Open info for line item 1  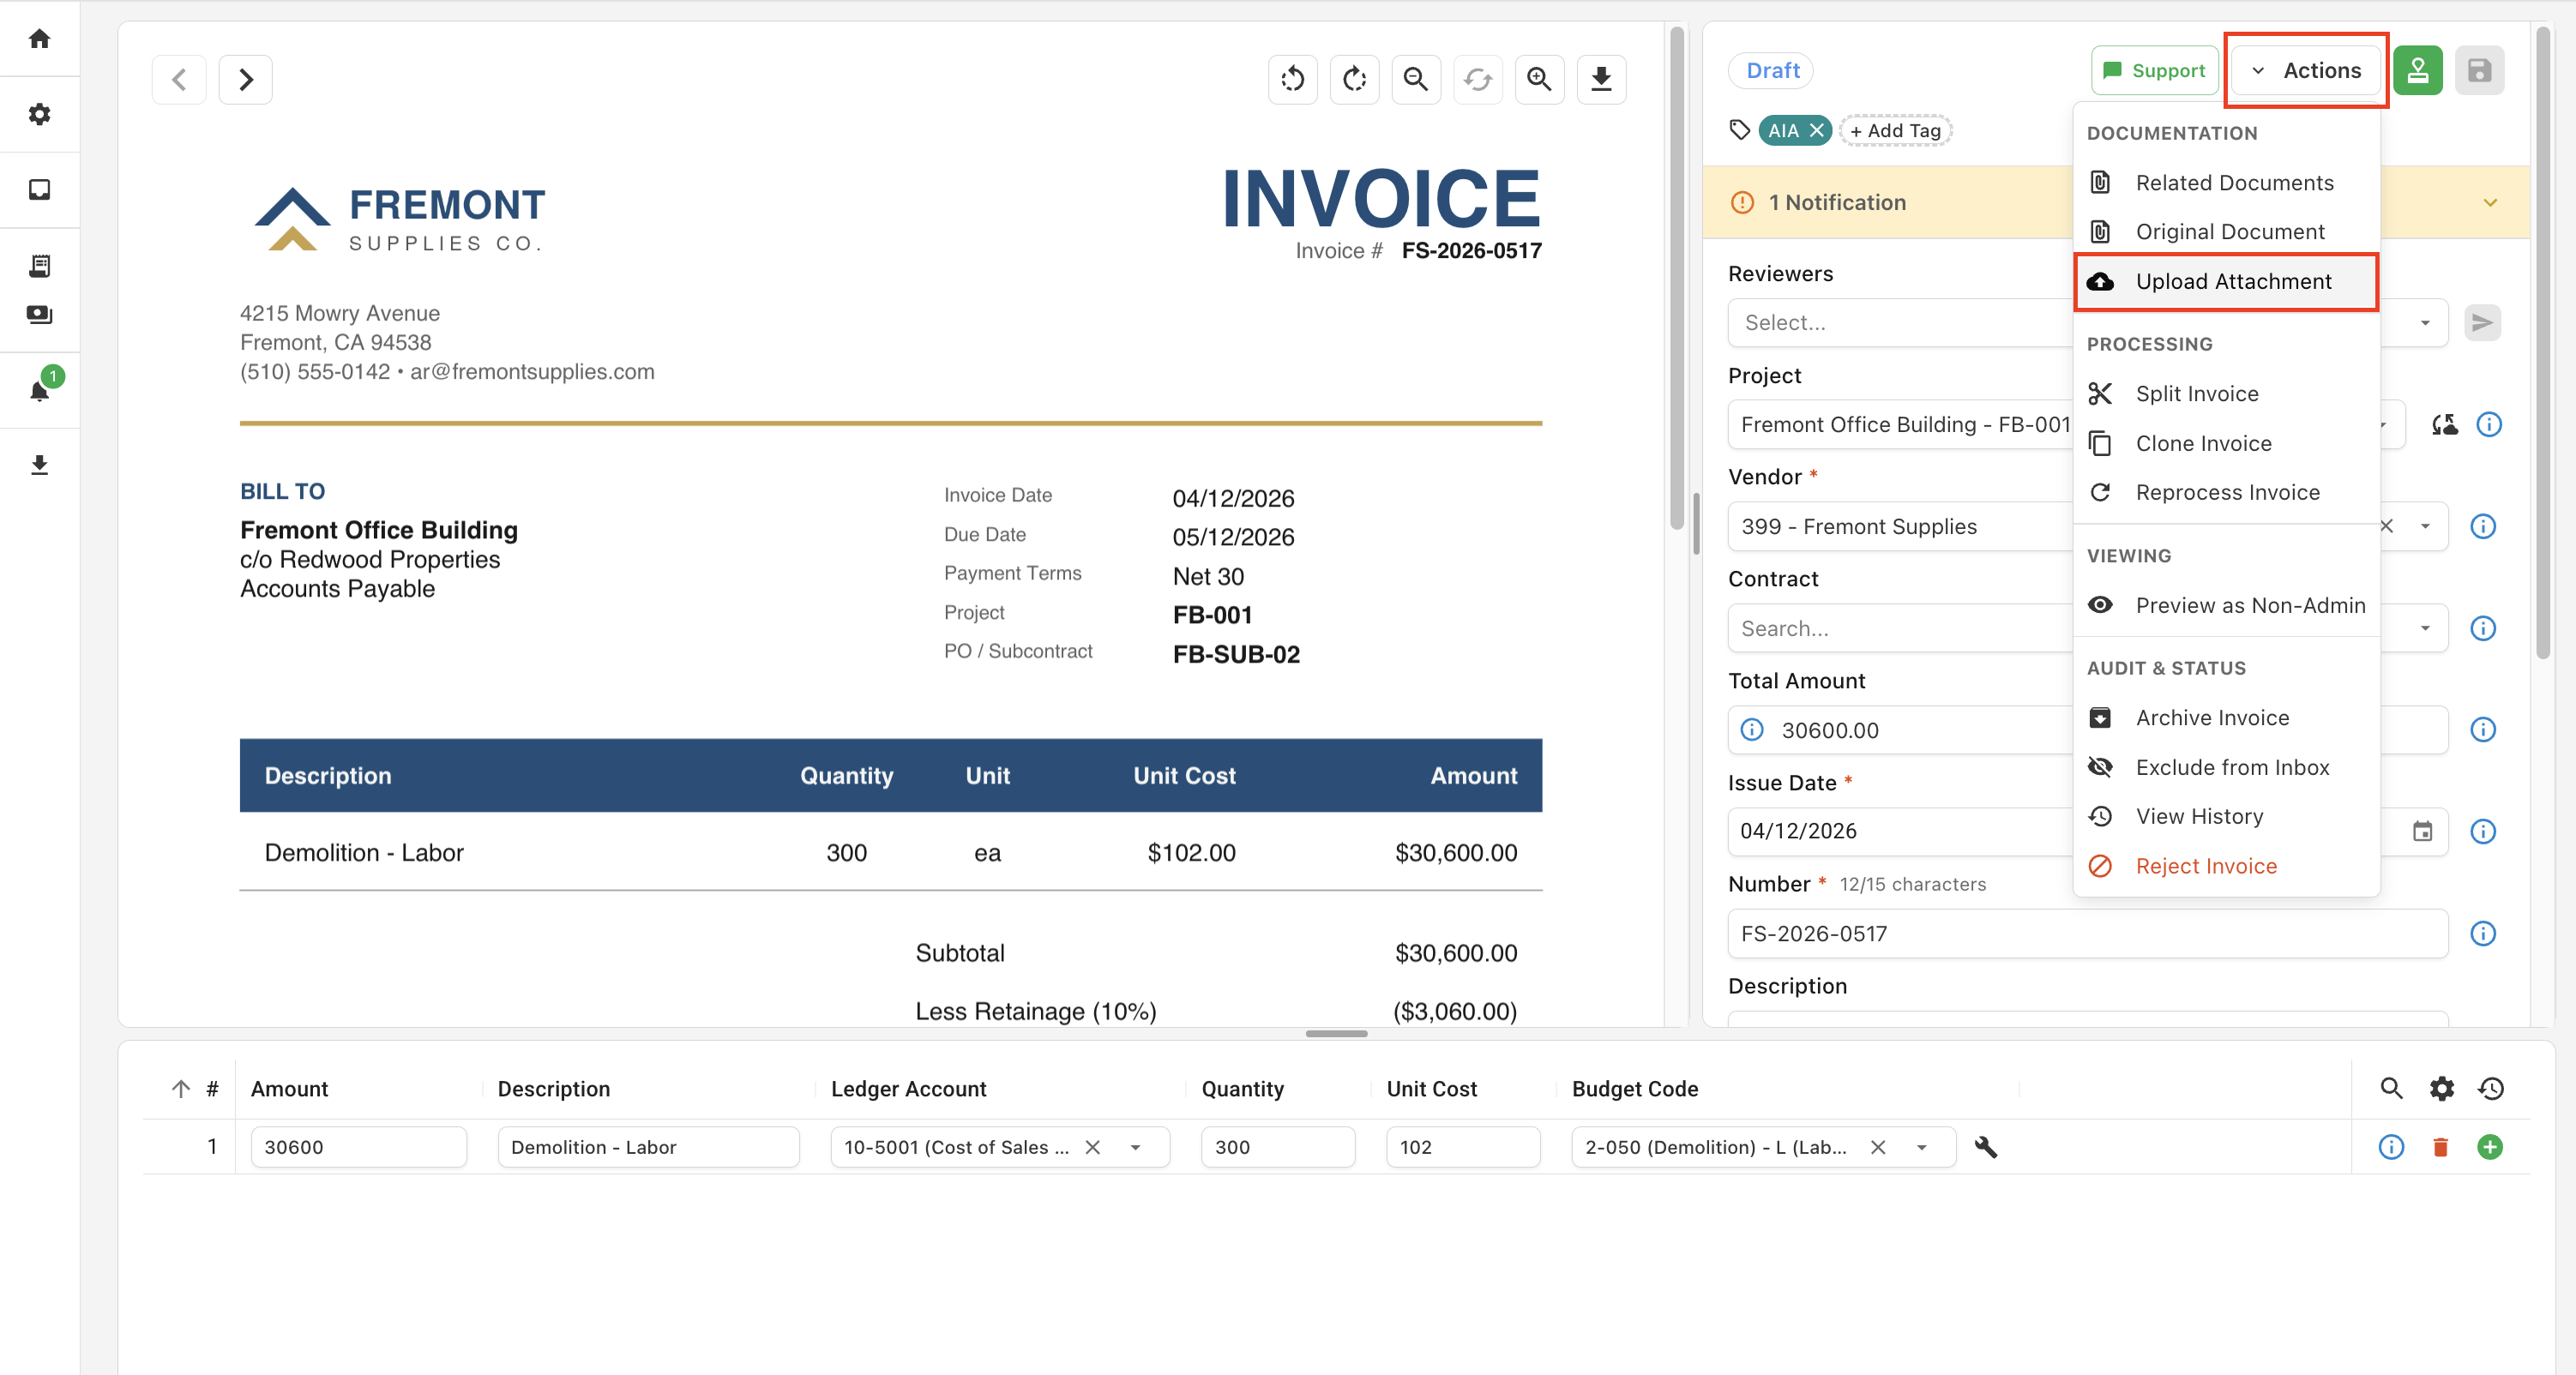[2391, 1147]
